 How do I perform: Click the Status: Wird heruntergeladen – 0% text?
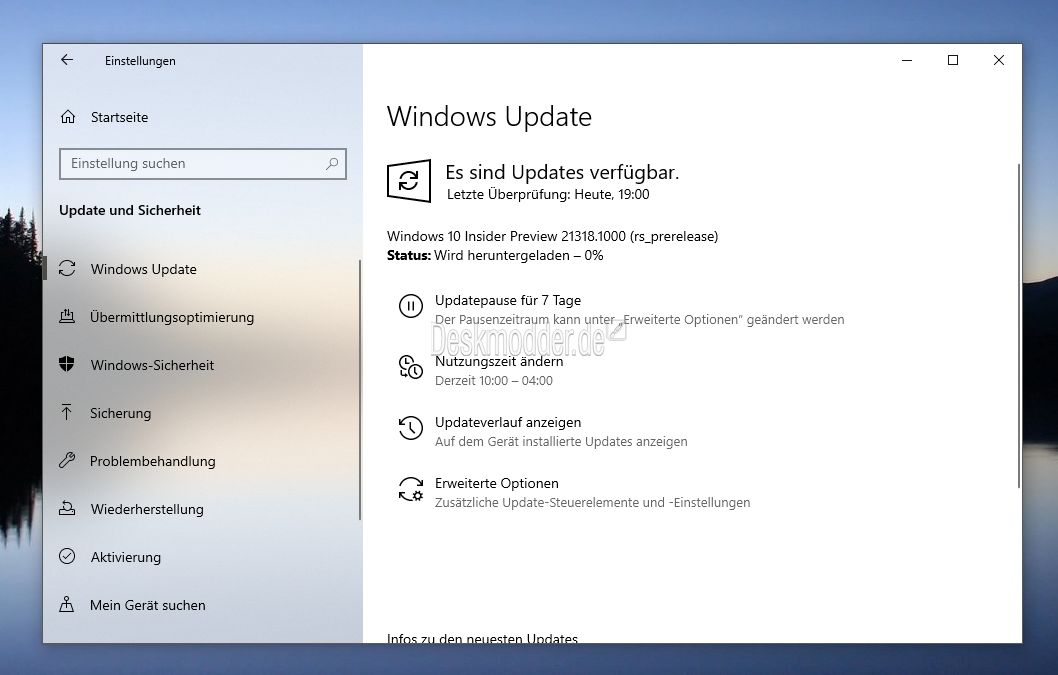(x=495, y=255)
